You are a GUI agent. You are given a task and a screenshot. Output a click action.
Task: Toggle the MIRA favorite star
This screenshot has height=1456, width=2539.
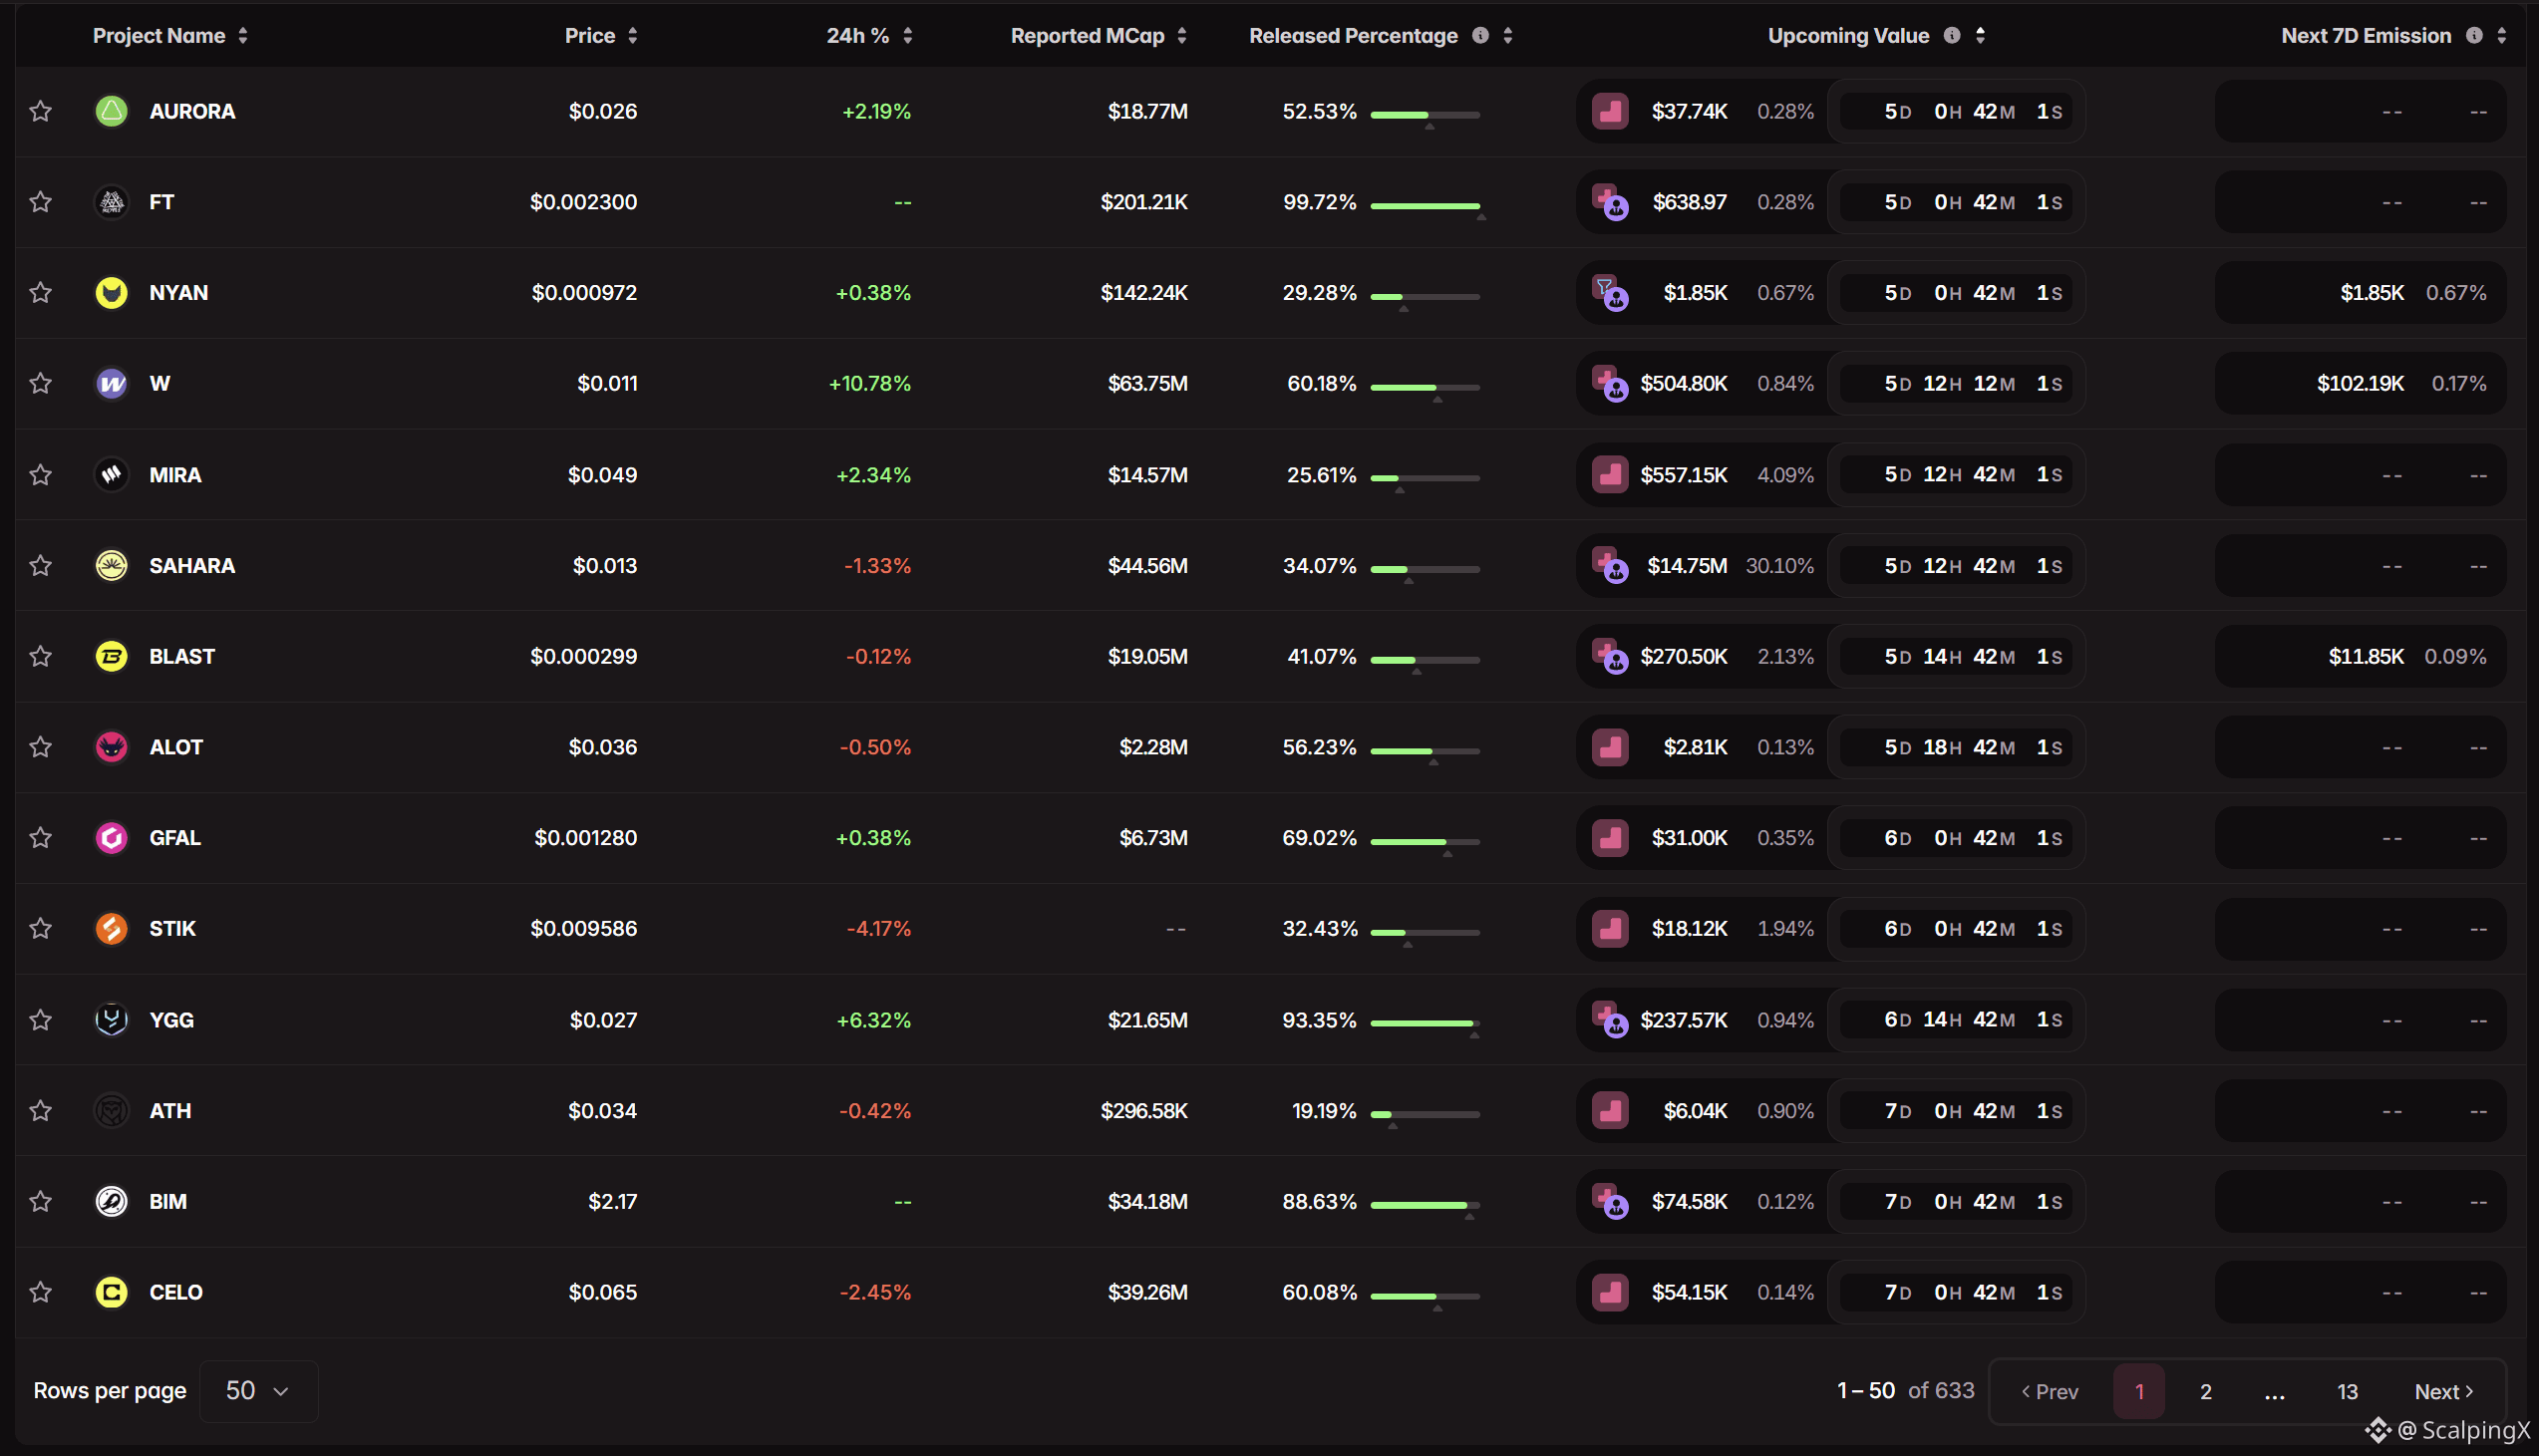(x=40, y=474)
